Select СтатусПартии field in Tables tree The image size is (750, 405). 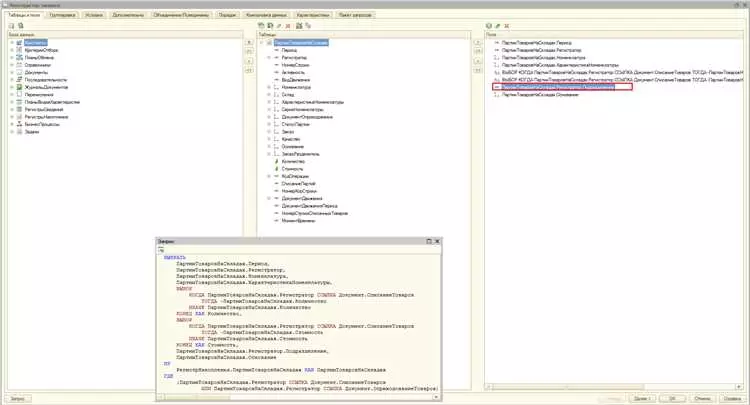tap(296, 124)
